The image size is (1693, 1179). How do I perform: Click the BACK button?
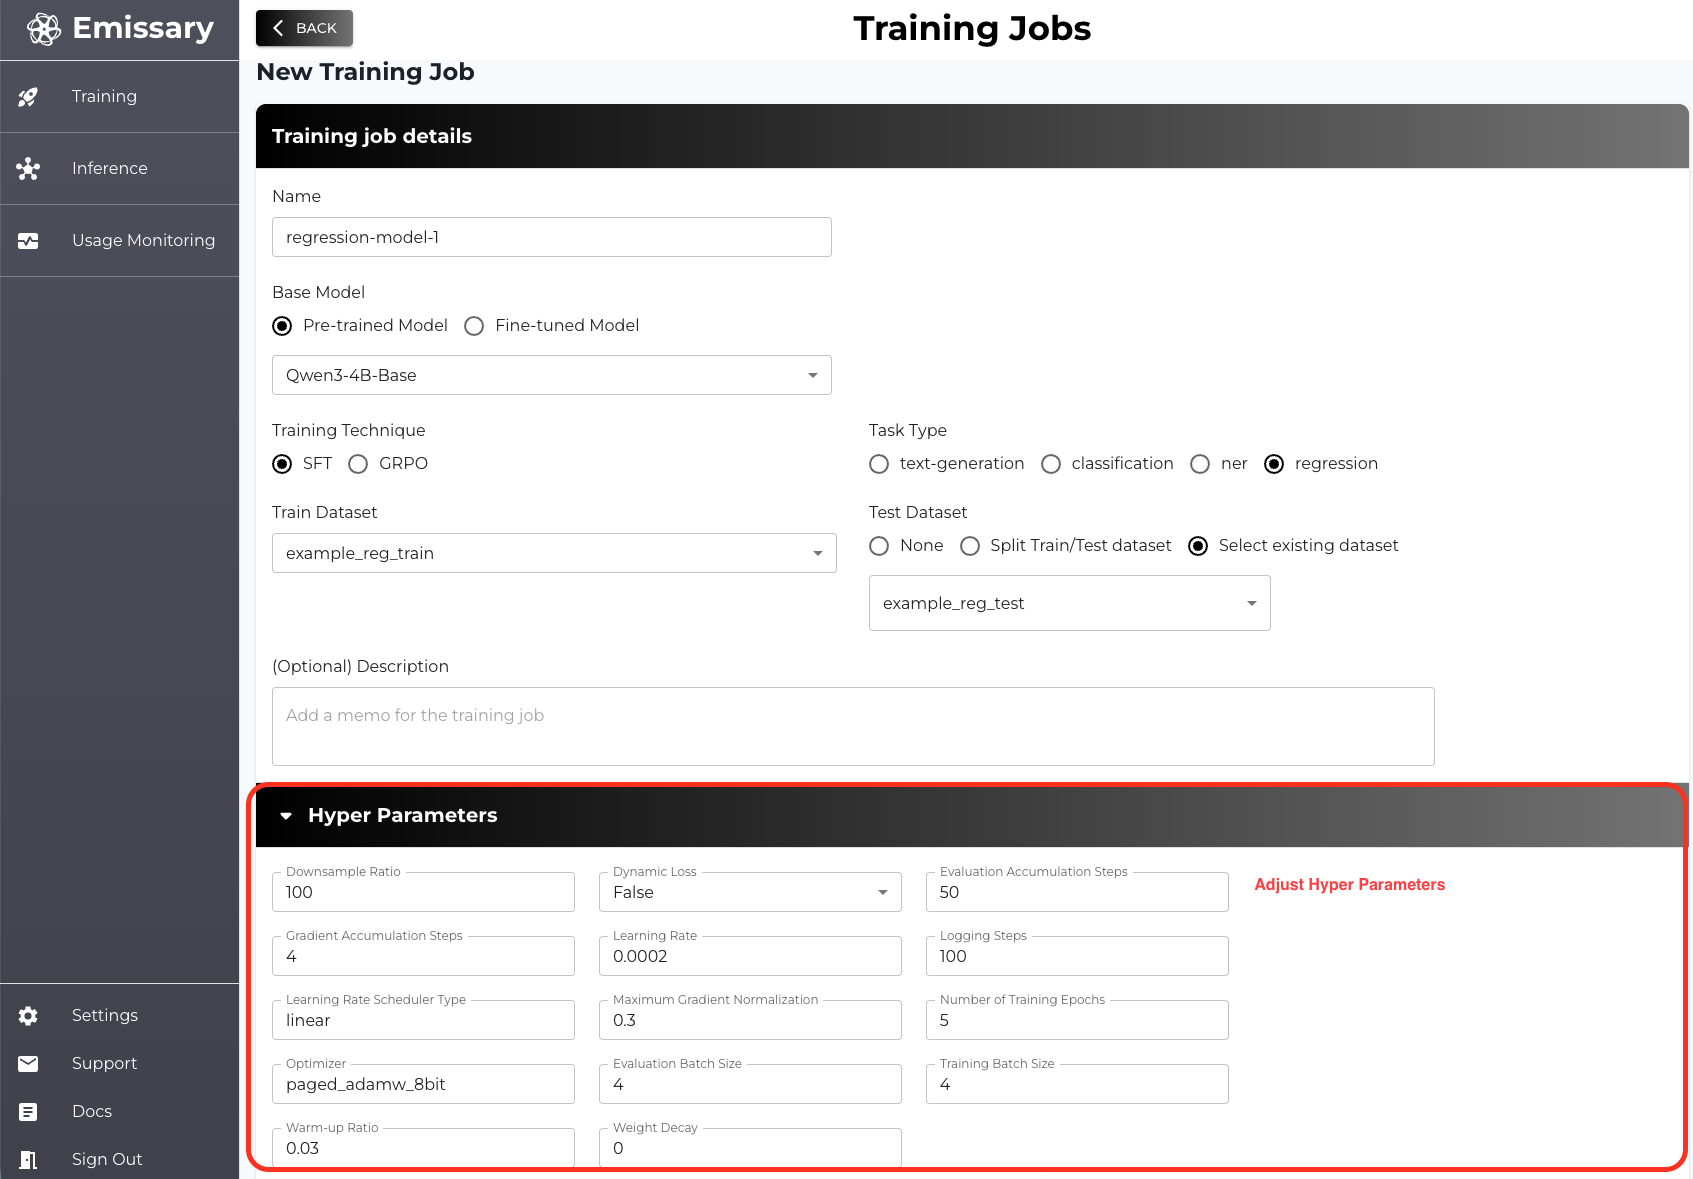pyautogui.click(x=304, y=28)
